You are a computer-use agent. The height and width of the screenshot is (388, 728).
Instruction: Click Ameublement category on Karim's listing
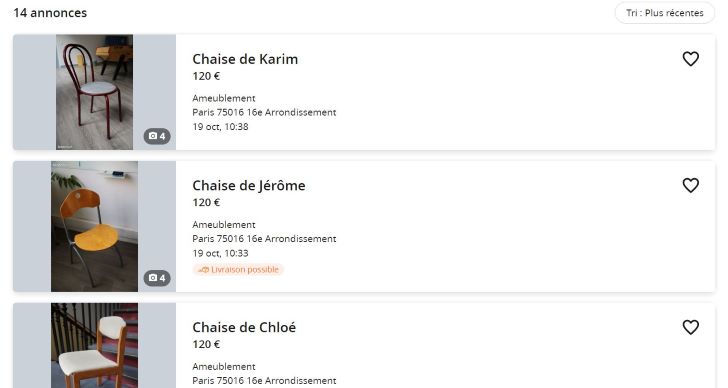[224, 98]
